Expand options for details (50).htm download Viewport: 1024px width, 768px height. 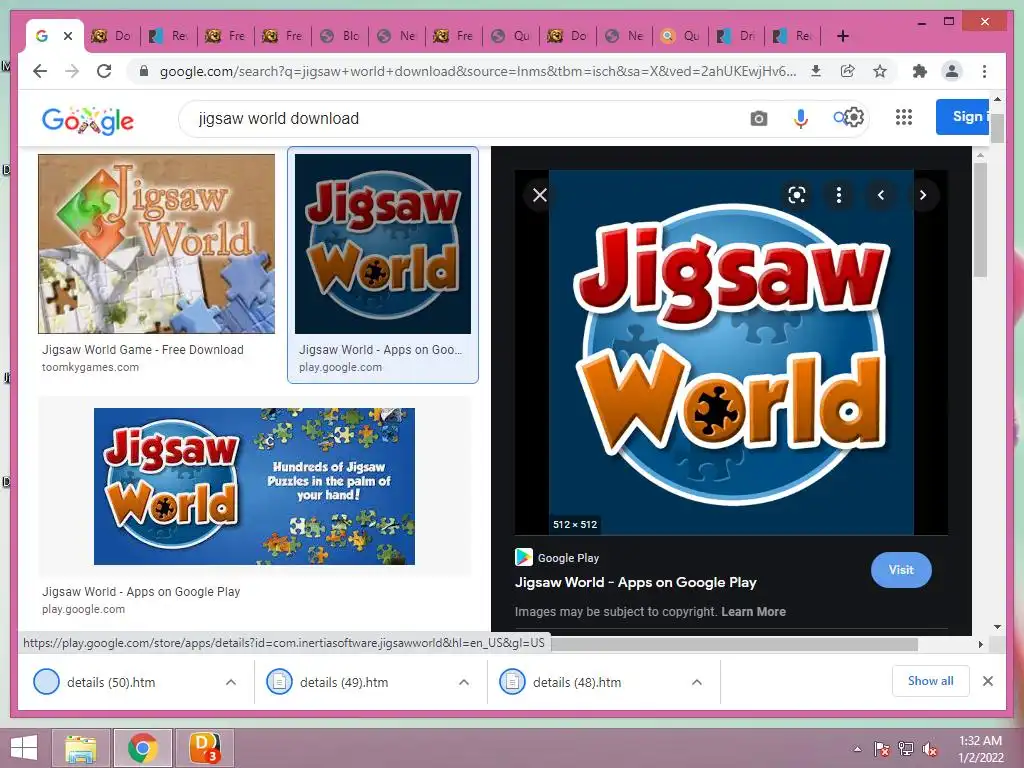(x=231, y=682)
